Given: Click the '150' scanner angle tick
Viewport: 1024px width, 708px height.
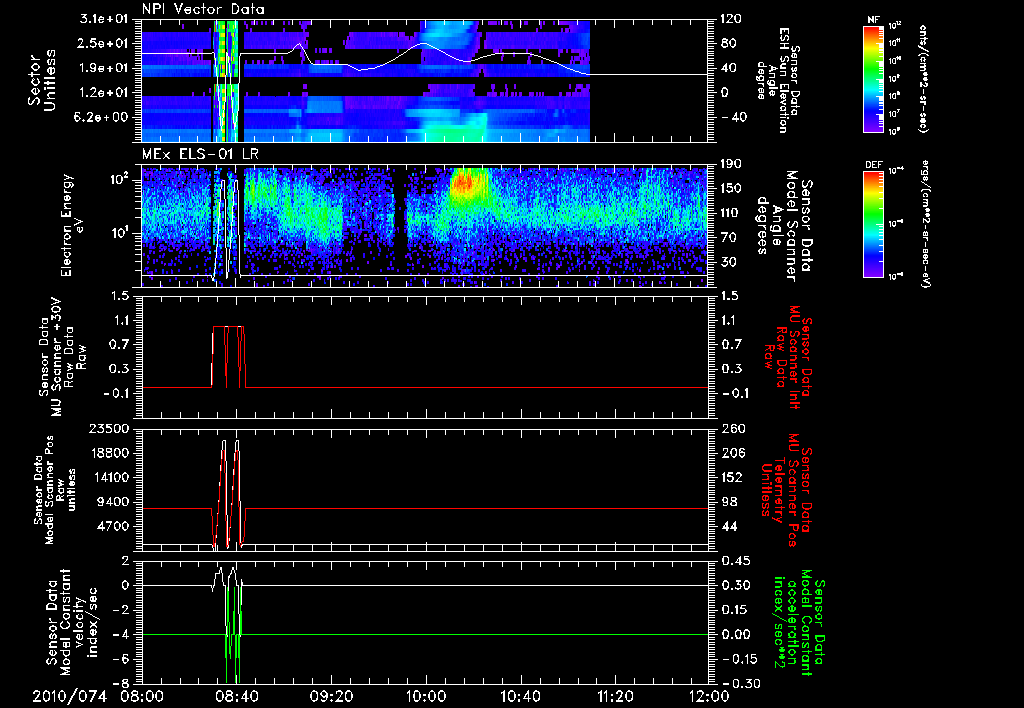Looking at the screenshot, I should (x=731, y=188).
